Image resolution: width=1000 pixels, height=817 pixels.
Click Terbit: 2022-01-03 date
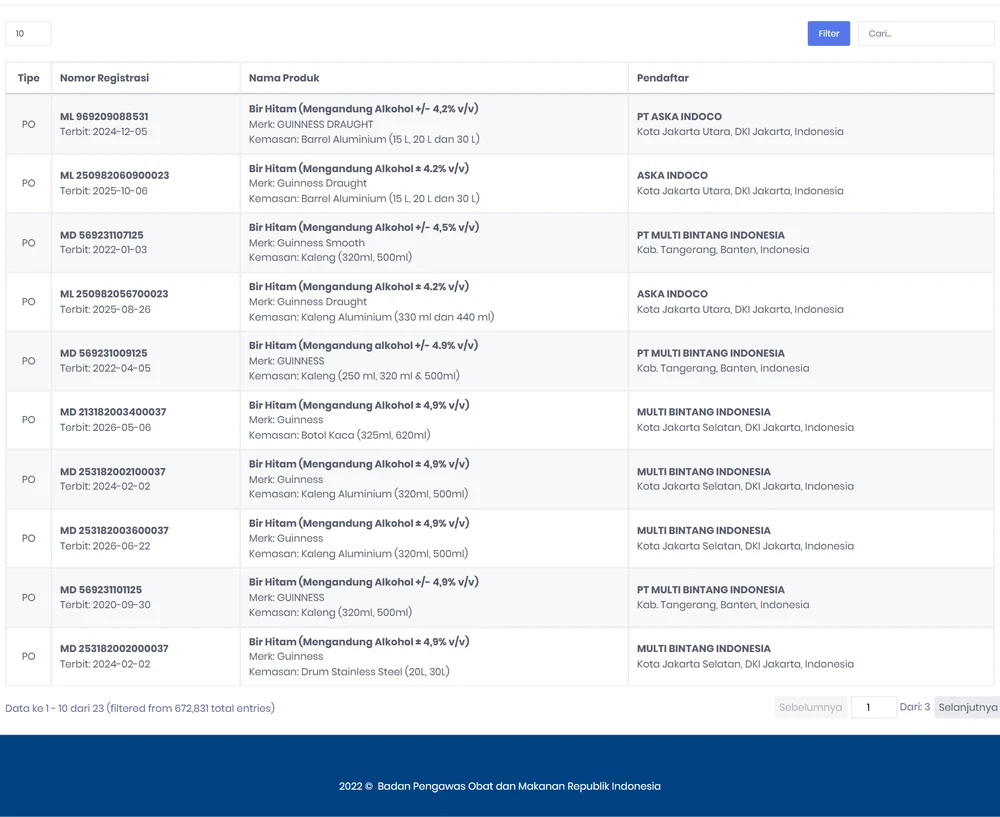[103, 250]
